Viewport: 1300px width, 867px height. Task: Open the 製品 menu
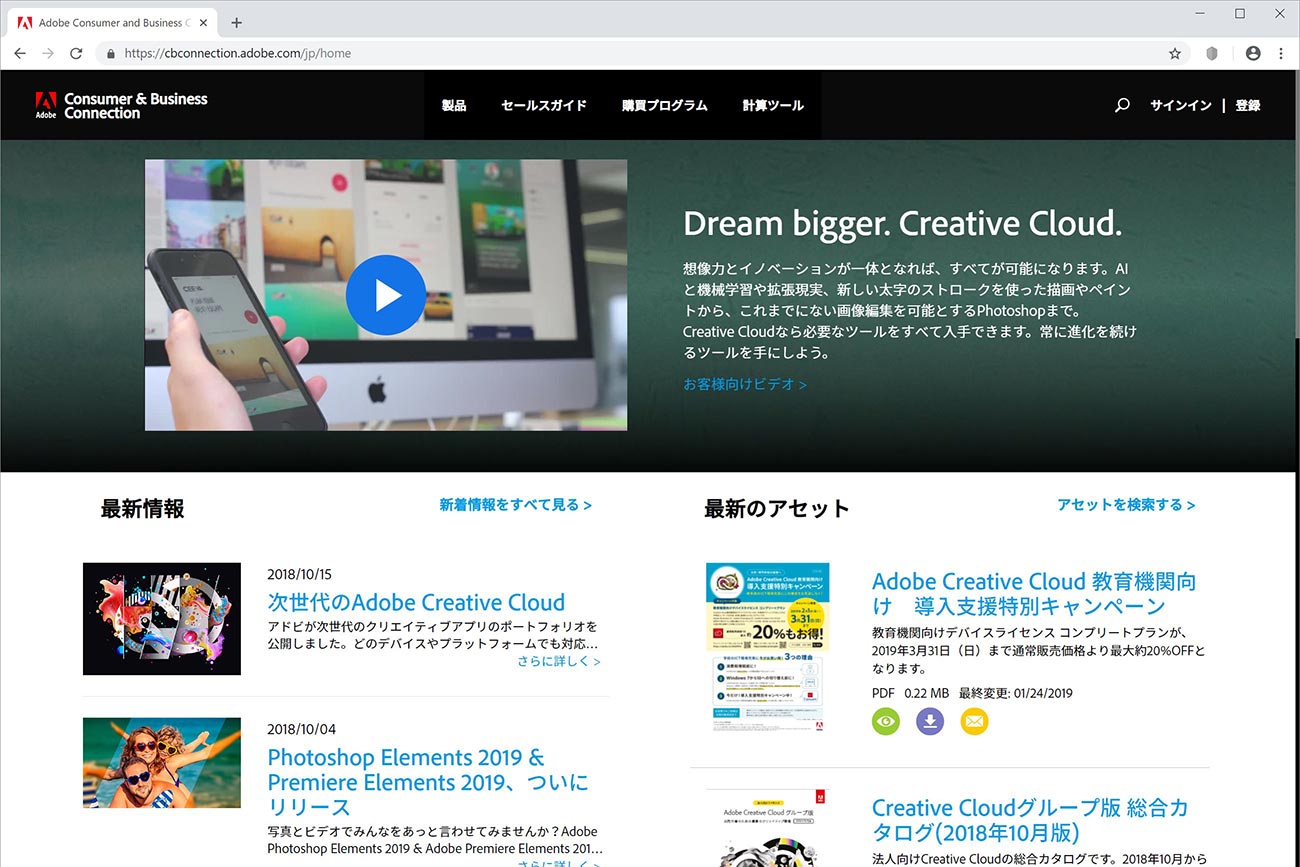click(x=454, y=105)
